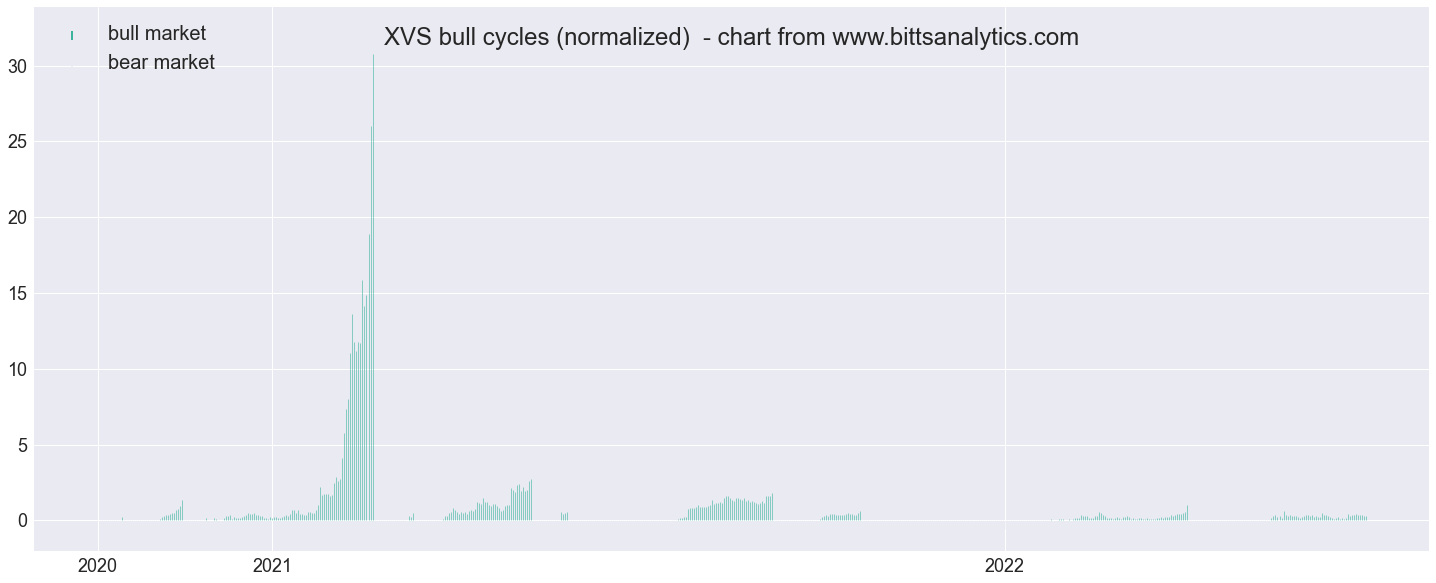Click the bull market legend label
The width and height of the screenshot is (1436, 583).
[x=157, y=34]
